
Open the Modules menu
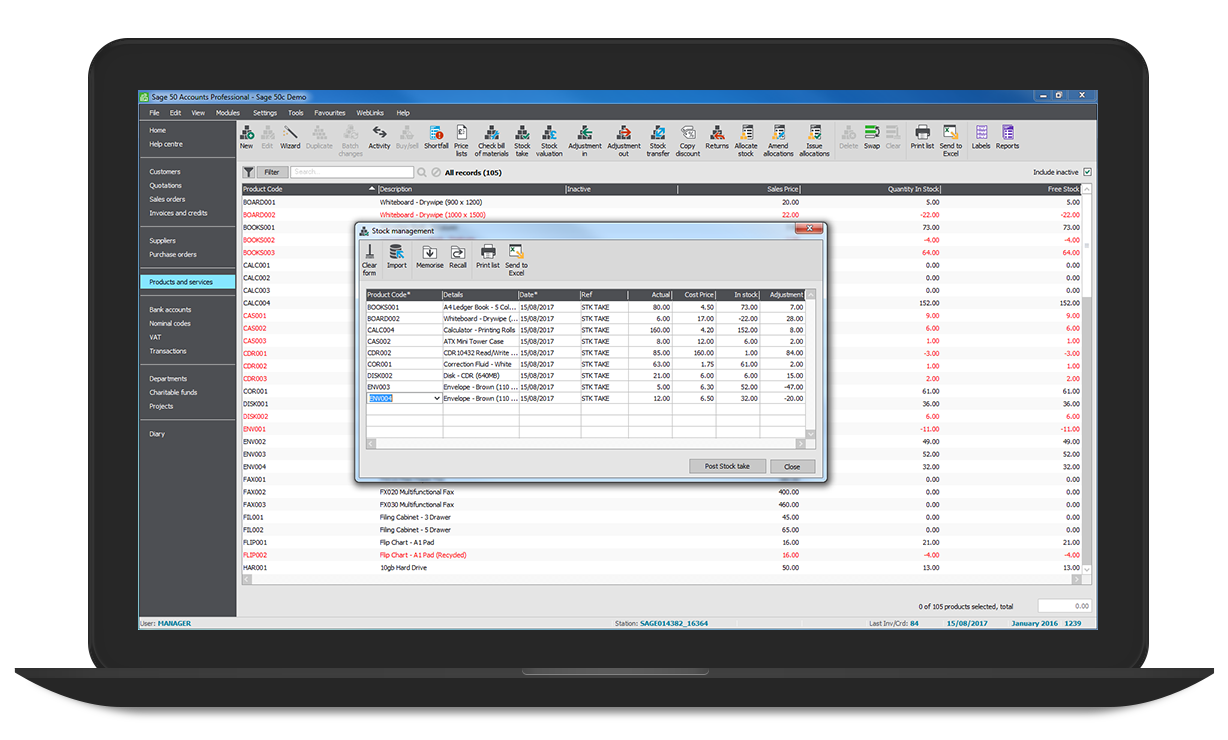228,112
